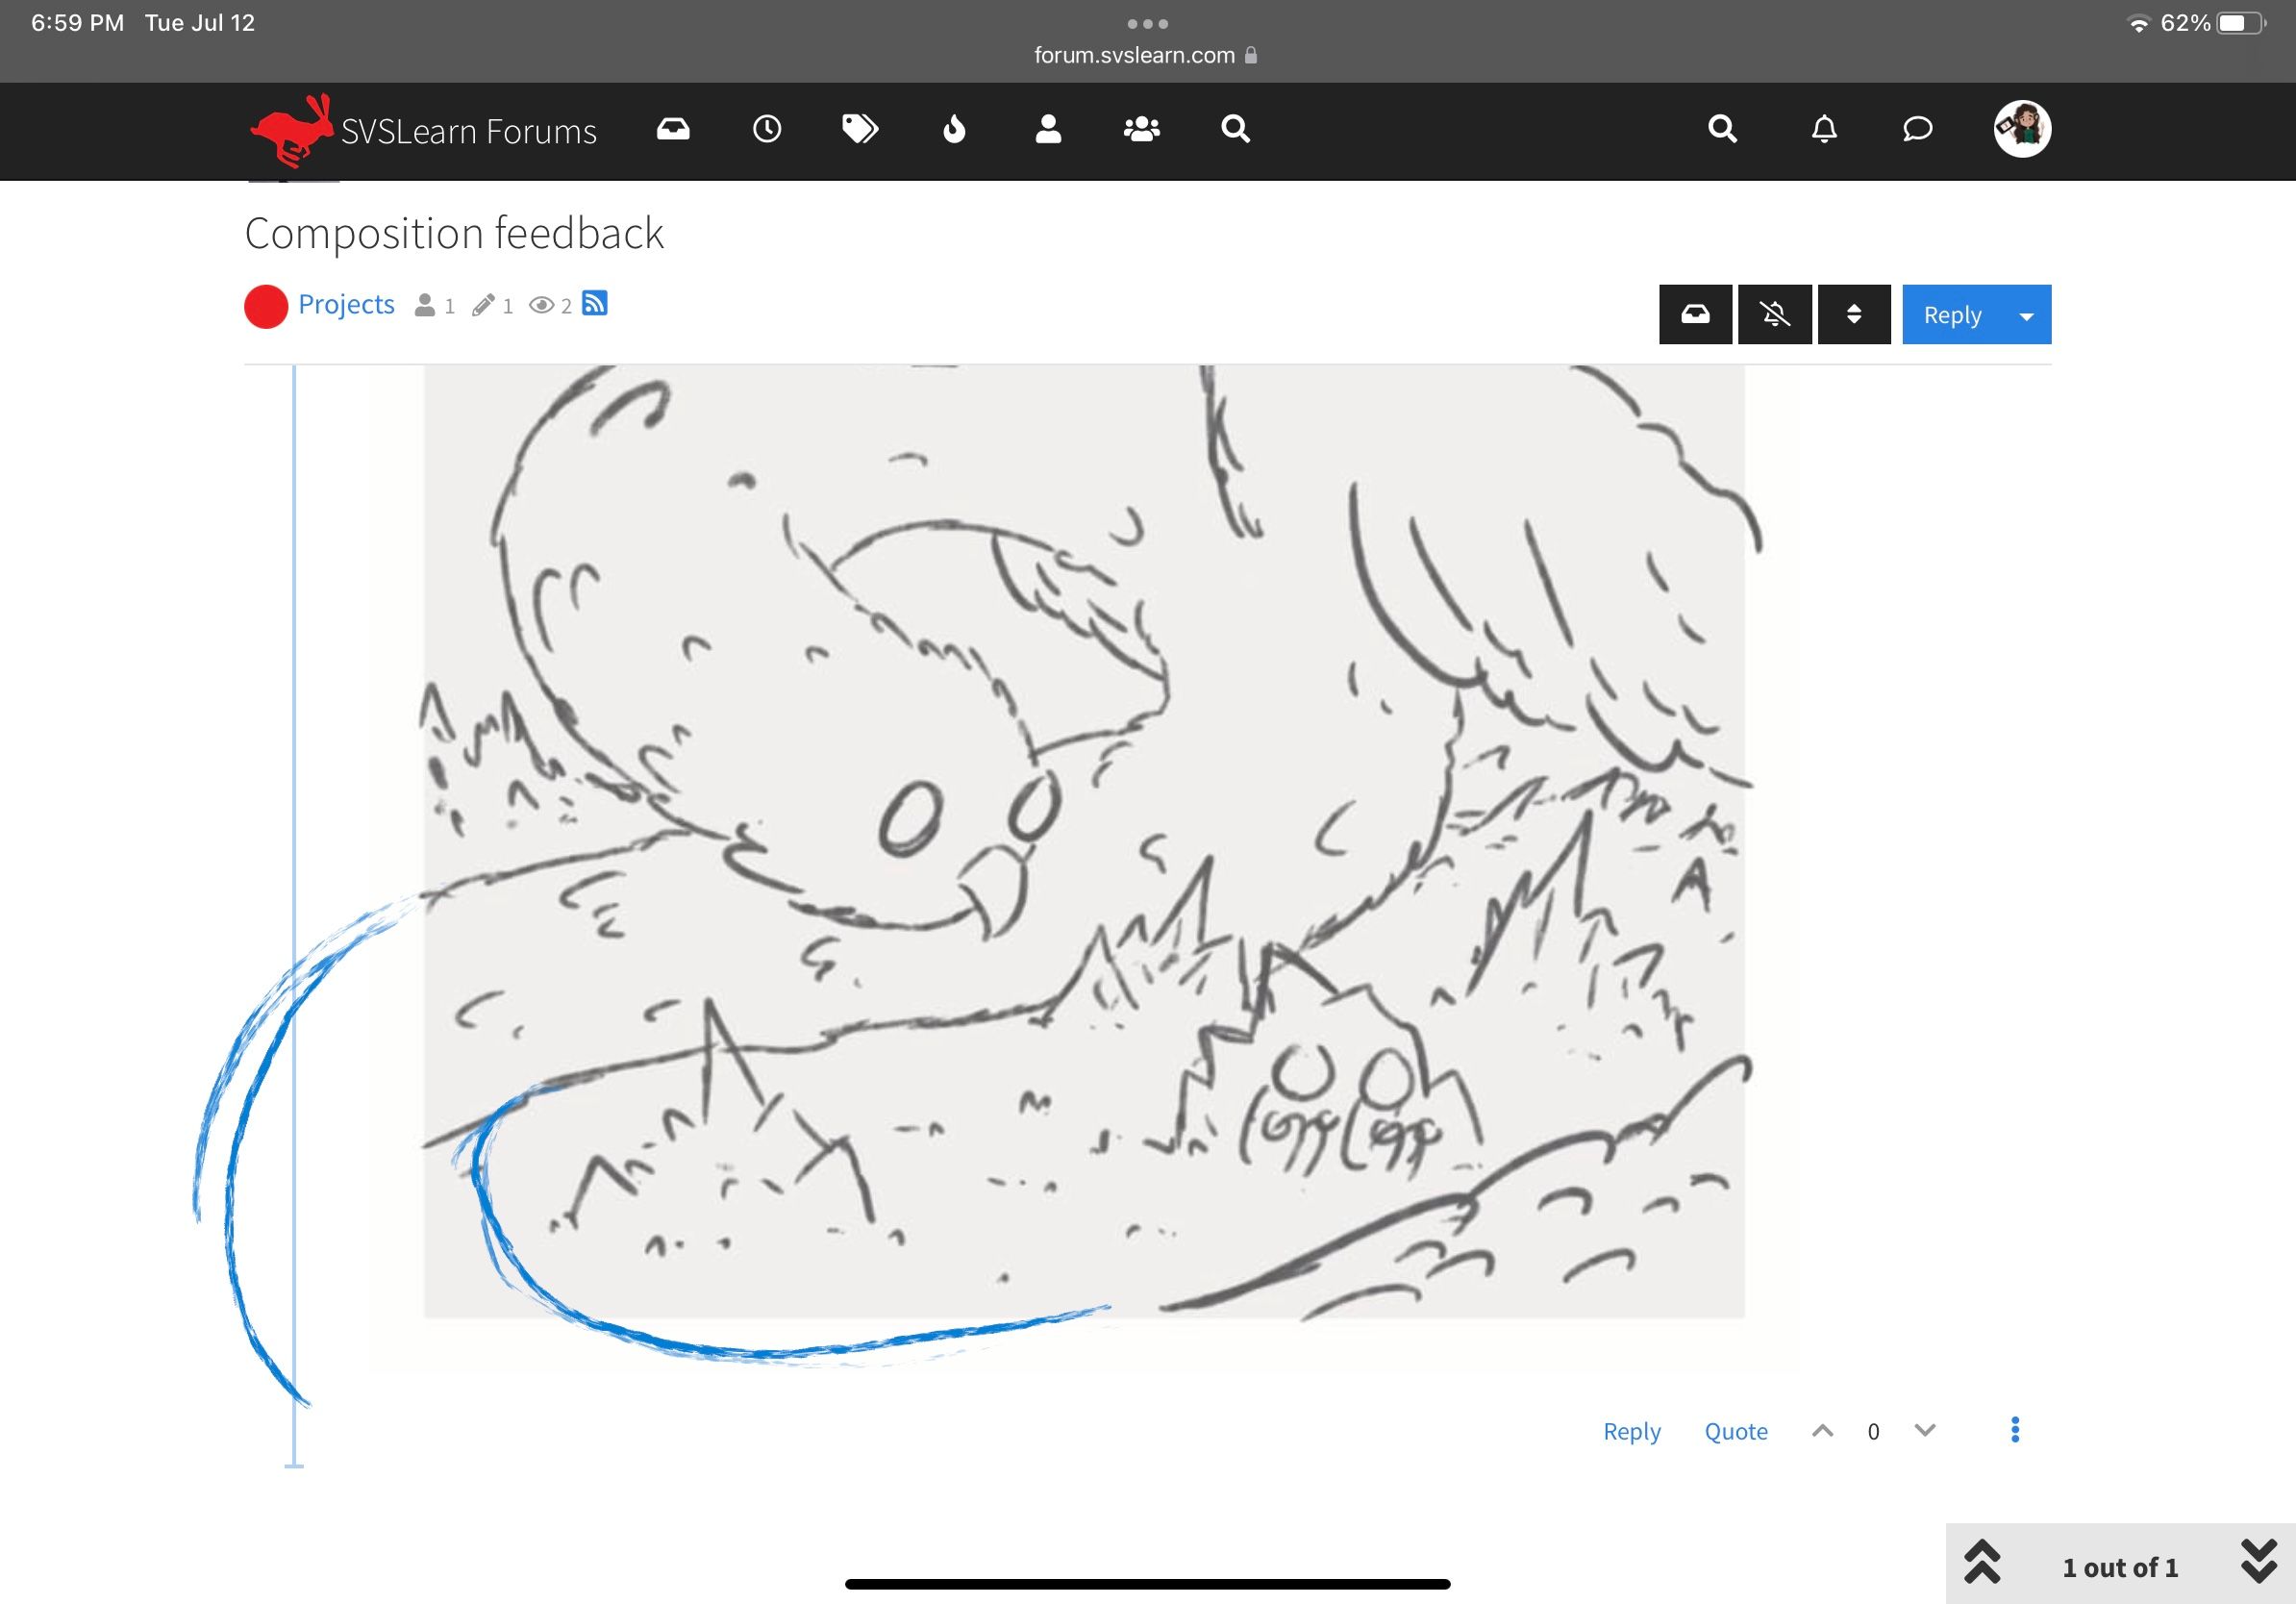
Task: Open Popular topics flame icon
Action: [954, 129]
